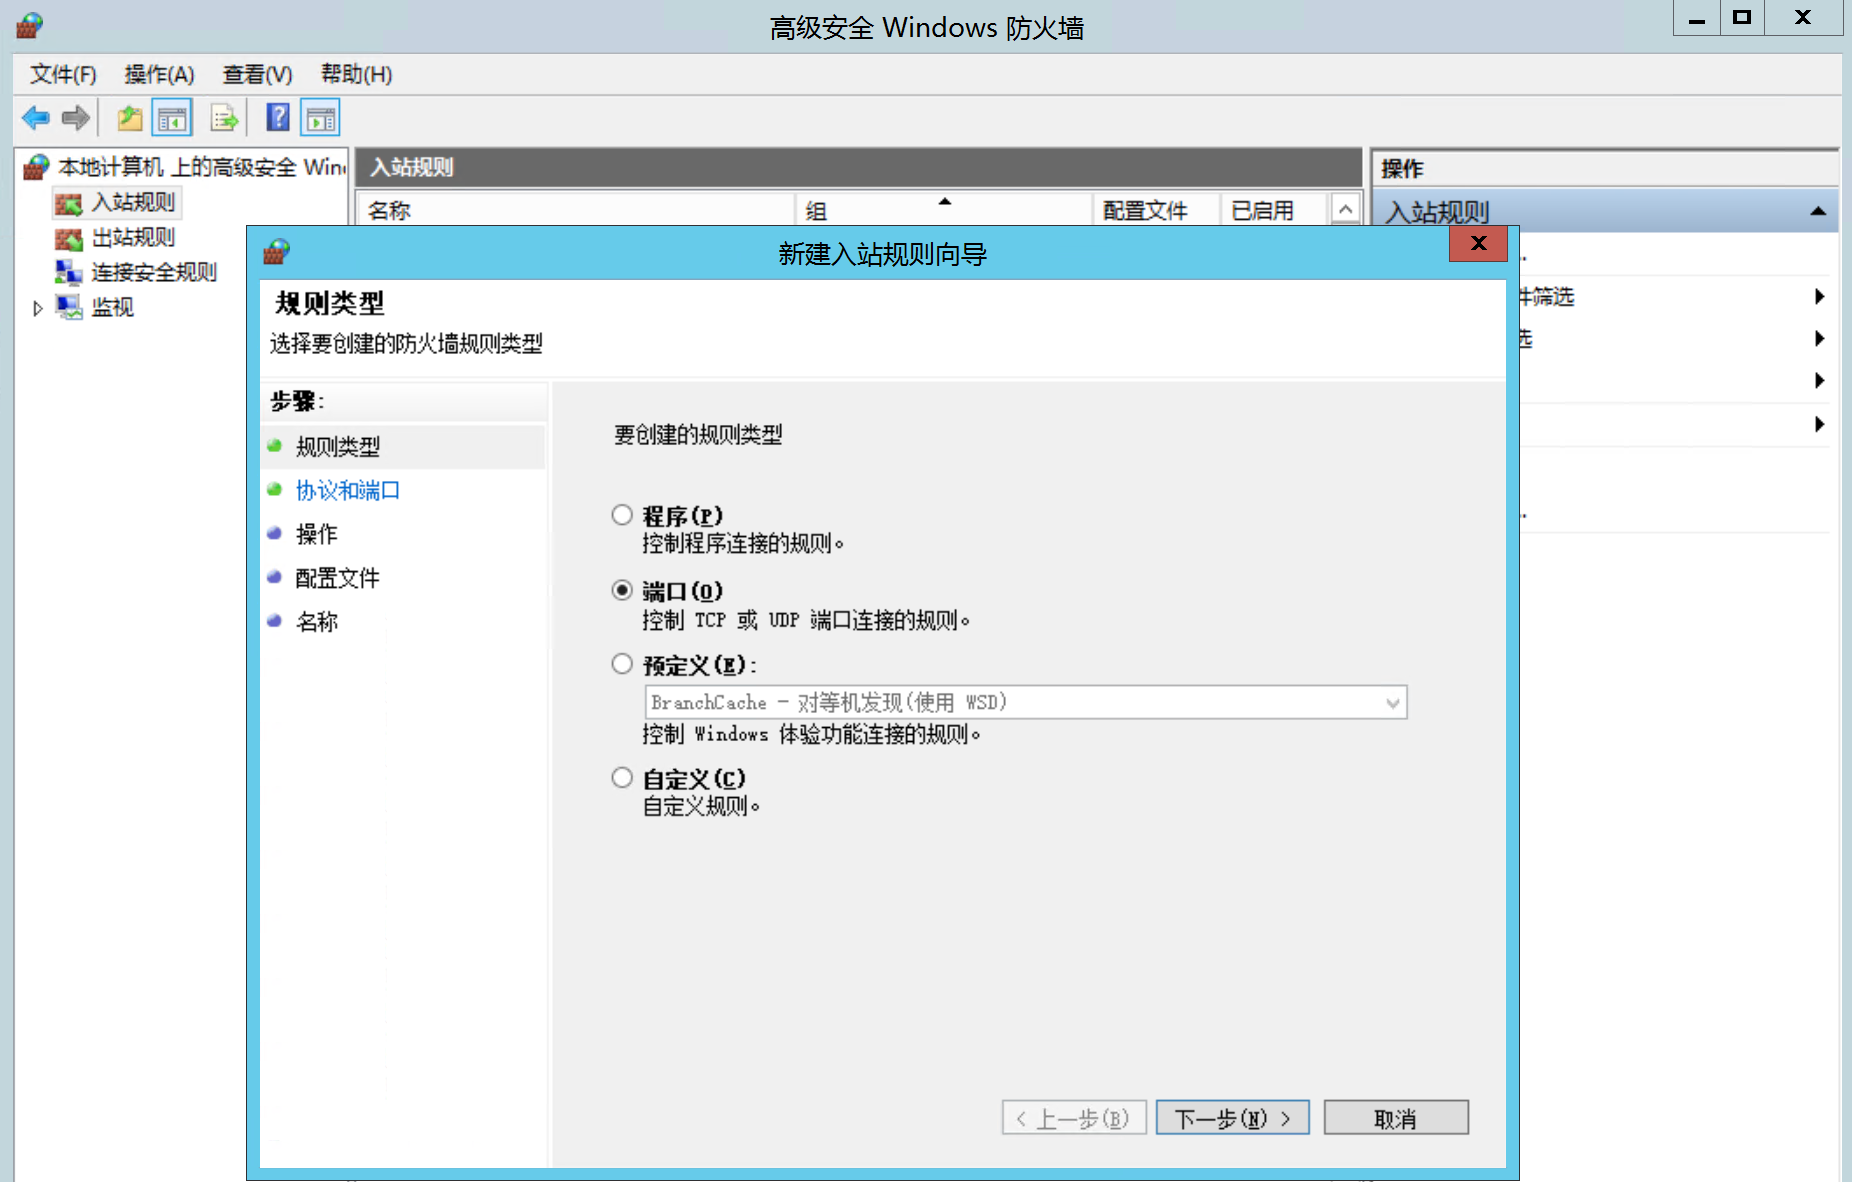Collapse the 入站规则 actions section
The height and width of the screenshot is (1182, 1852).
click(1817, 210)
